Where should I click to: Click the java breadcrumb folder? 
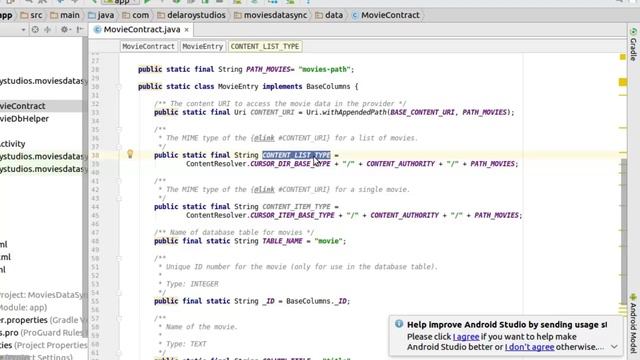coord(101,15)
